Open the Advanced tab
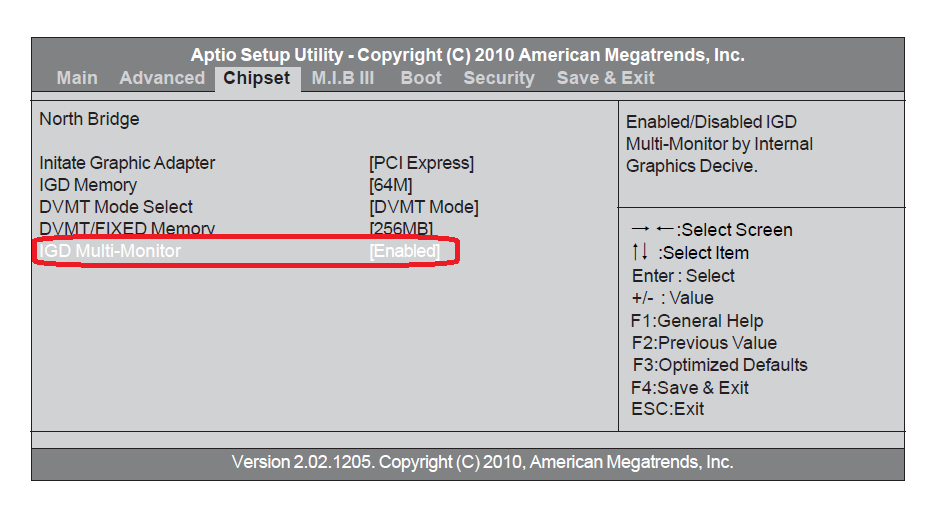Viewport: 942px width, 520px height. pos(162,78)
